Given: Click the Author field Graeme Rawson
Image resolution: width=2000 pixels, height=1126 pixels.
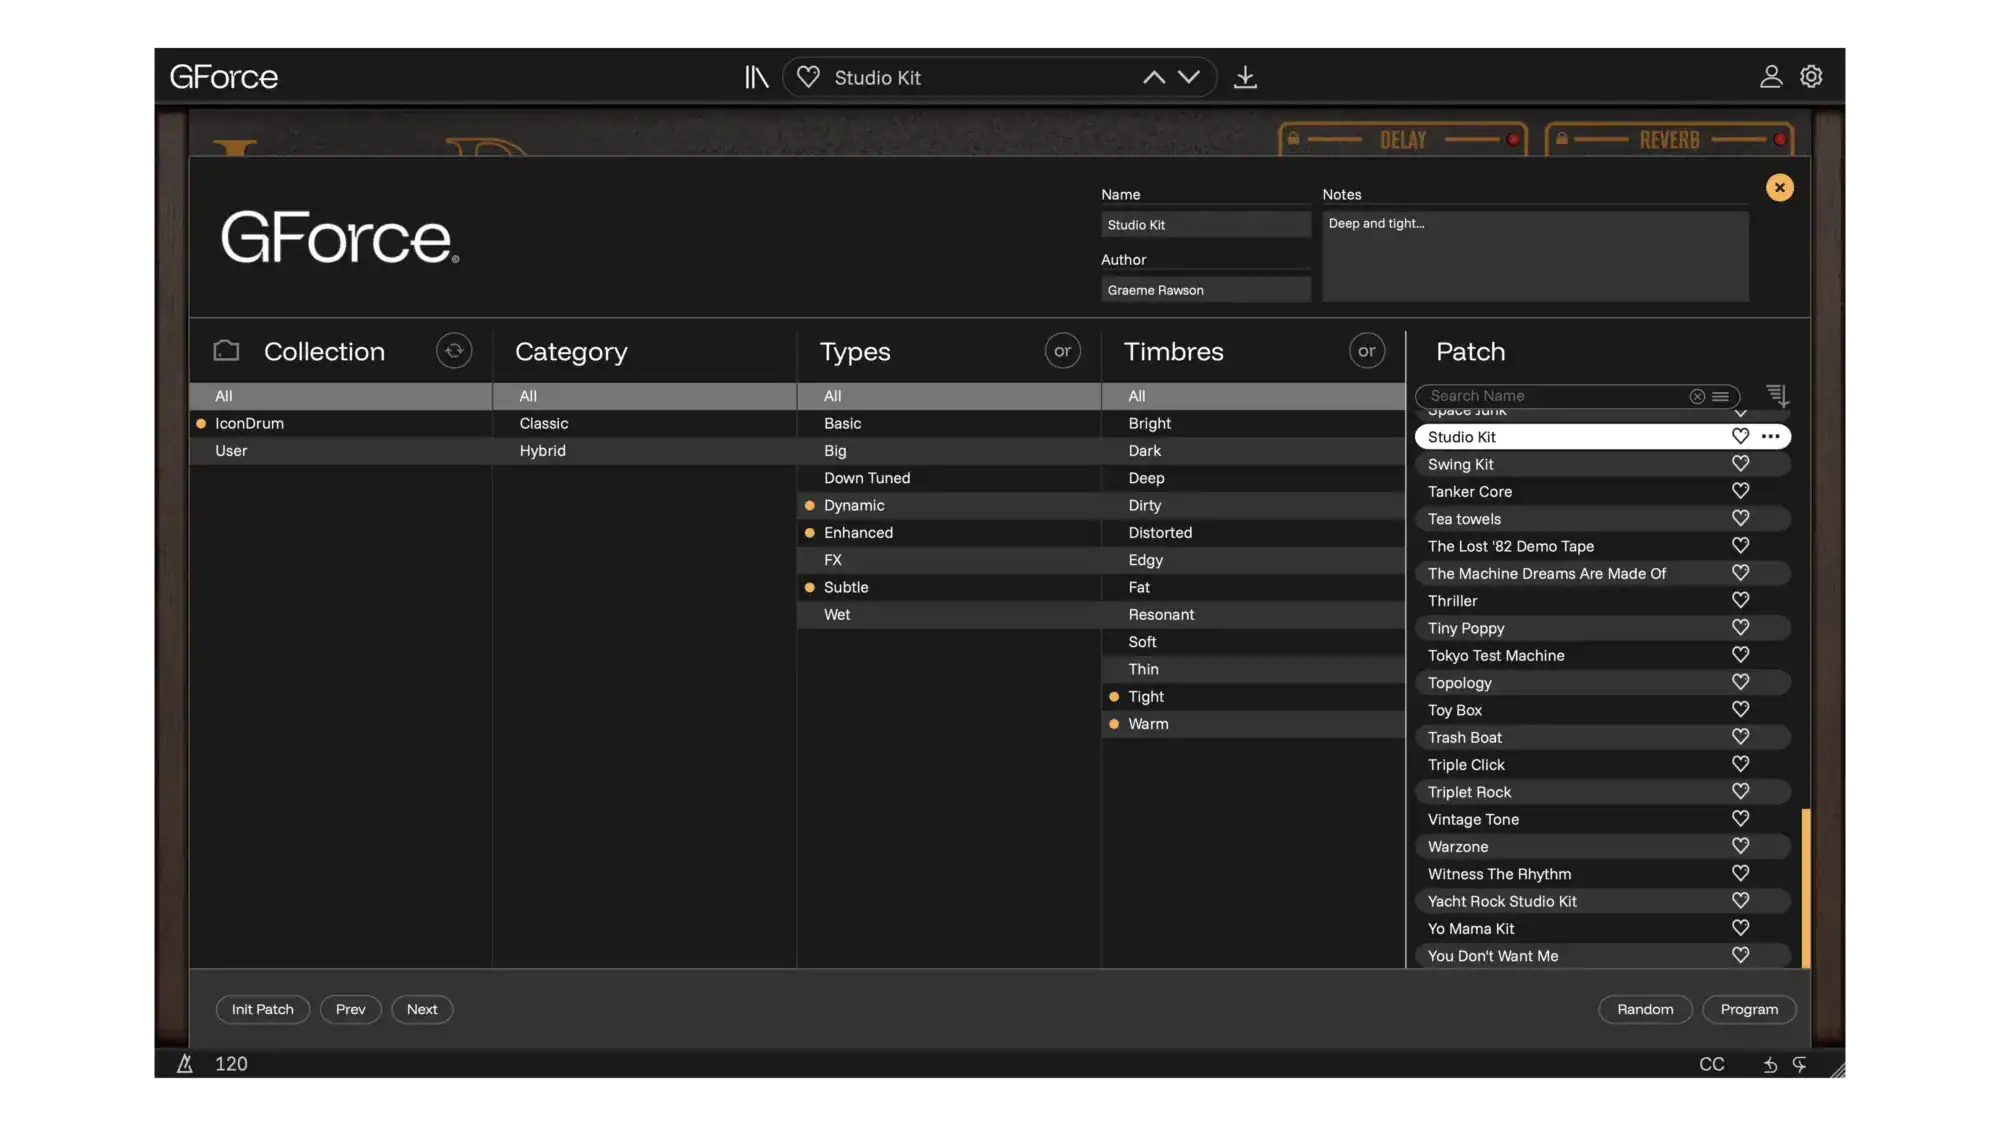Looking at the screenshot, I should pos(1206,290).
